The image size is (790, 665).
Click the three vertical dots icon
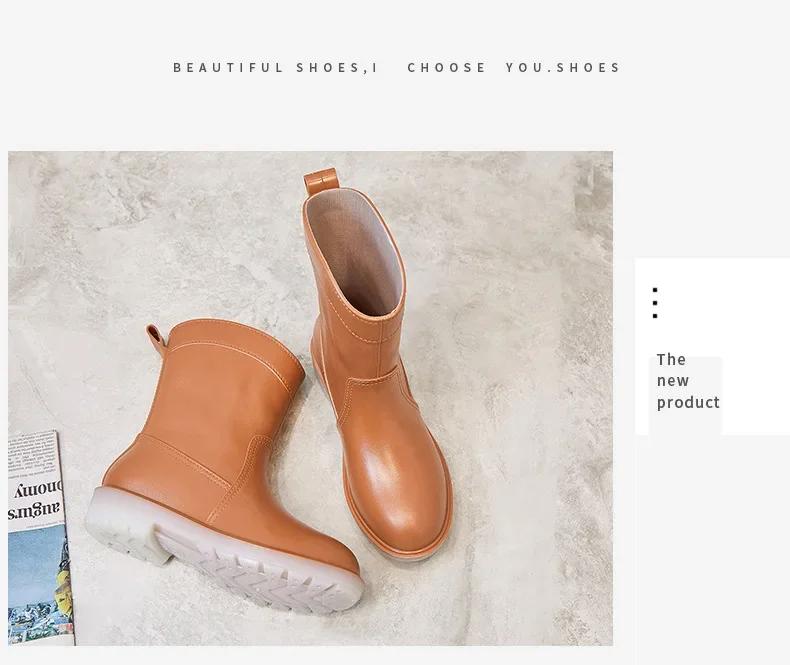coord(655,303)
